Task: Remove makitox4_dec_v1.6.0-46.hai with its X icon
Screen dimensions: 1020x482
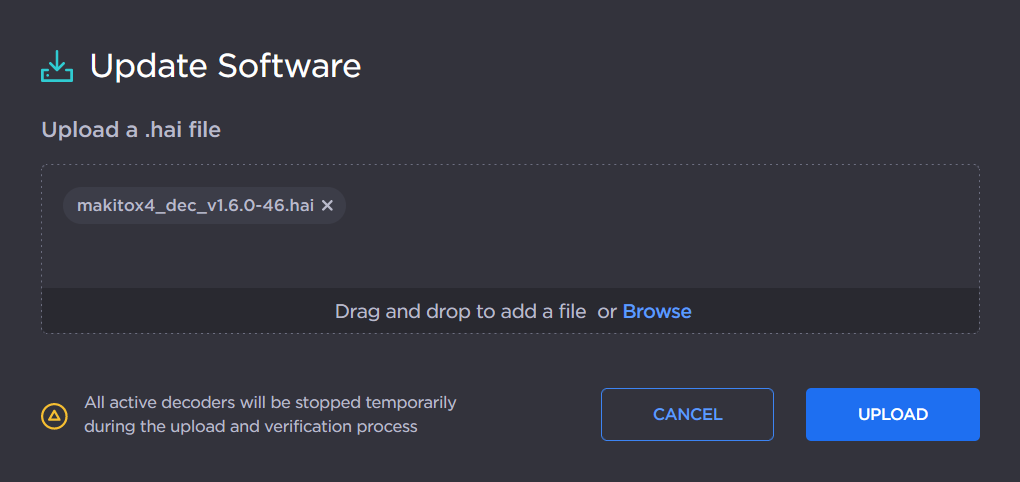Action: point(327,206)
